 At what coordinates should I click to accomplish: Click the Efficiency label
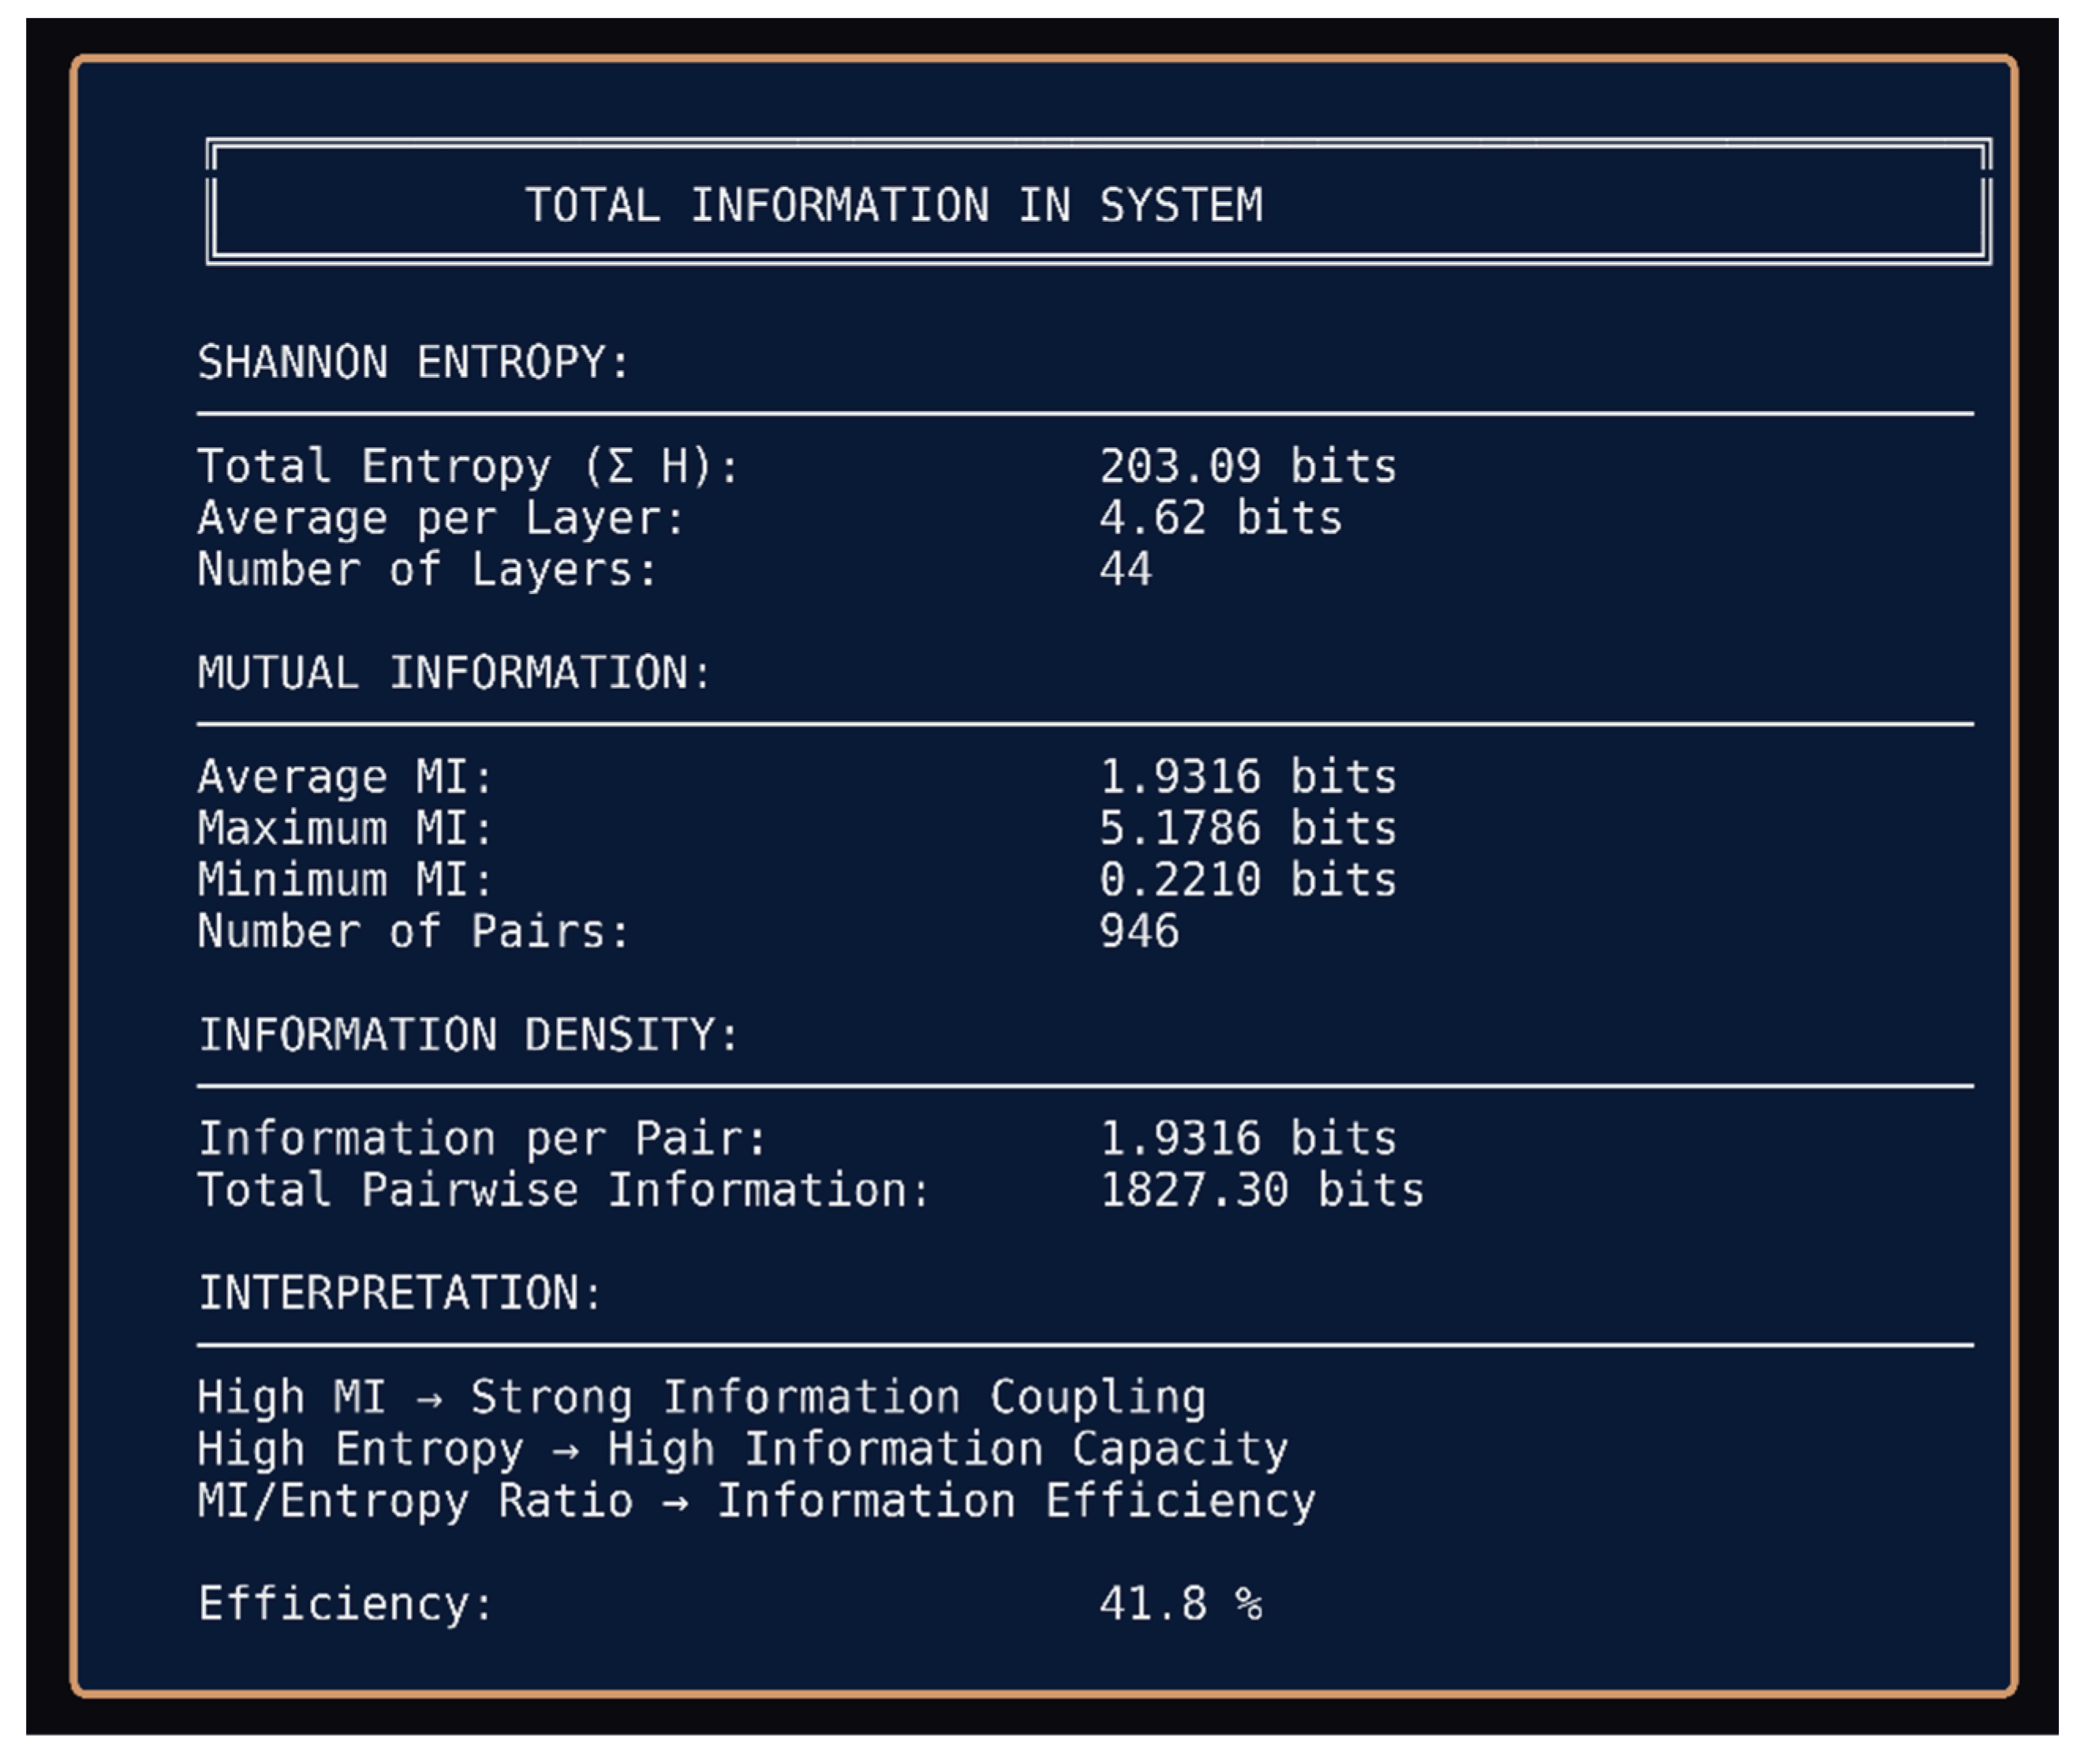(345, 1604)
